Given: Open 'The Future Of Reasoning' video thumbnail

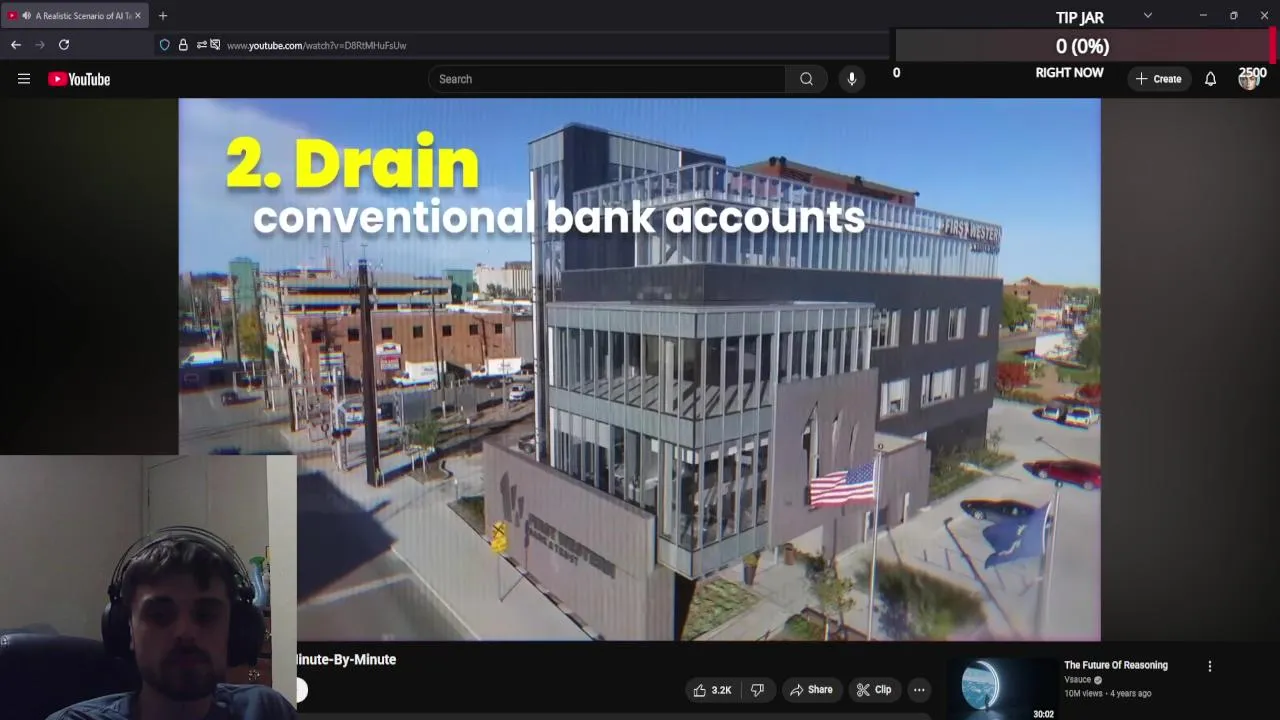Looking at the screenshot, I should tap(1003, 689).
